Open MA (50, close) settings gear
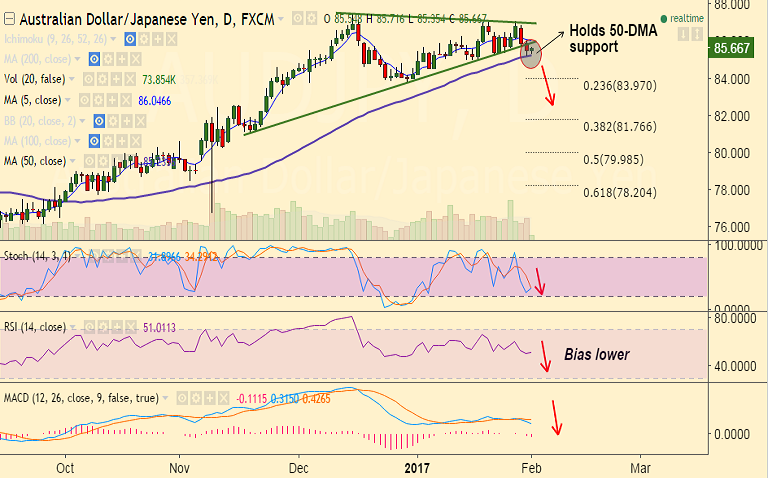The width and height of the screenshot is (768, 478). click(x=103, y=161)
